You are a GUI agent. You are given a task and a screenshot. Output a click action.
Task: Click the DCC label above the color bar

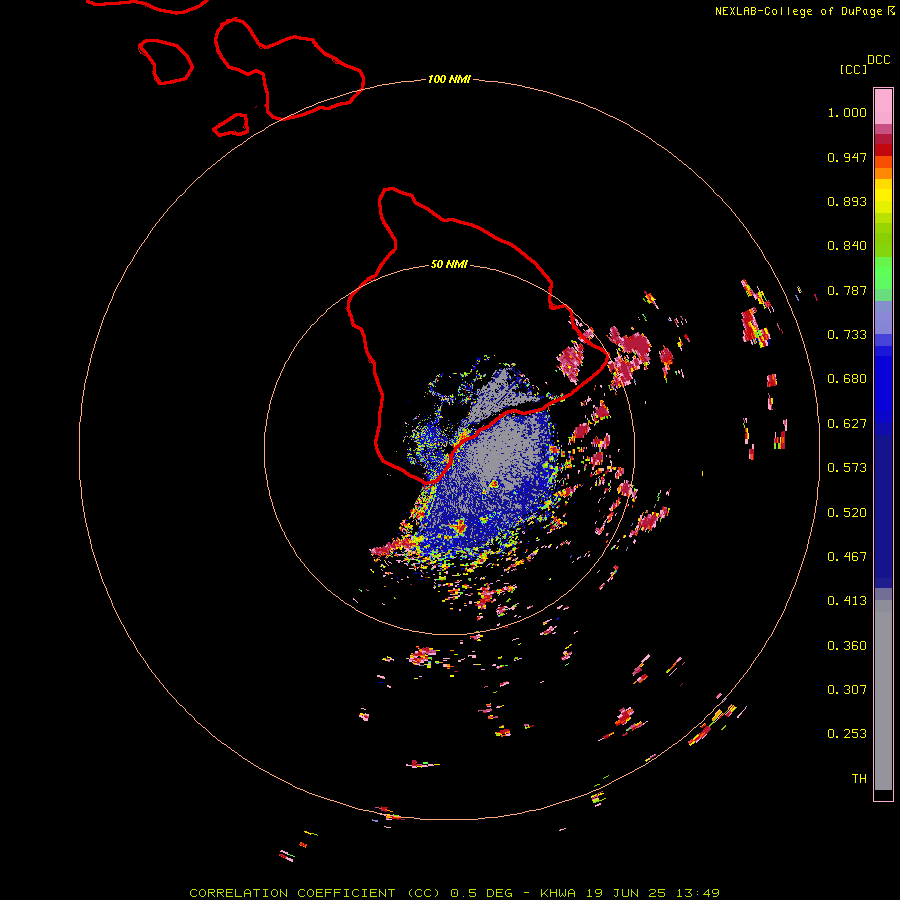(x=879, y=60)
